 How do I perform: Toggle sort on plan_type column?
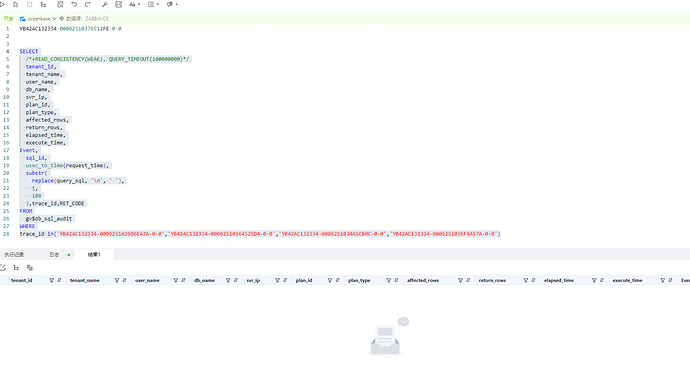(396, 280)
